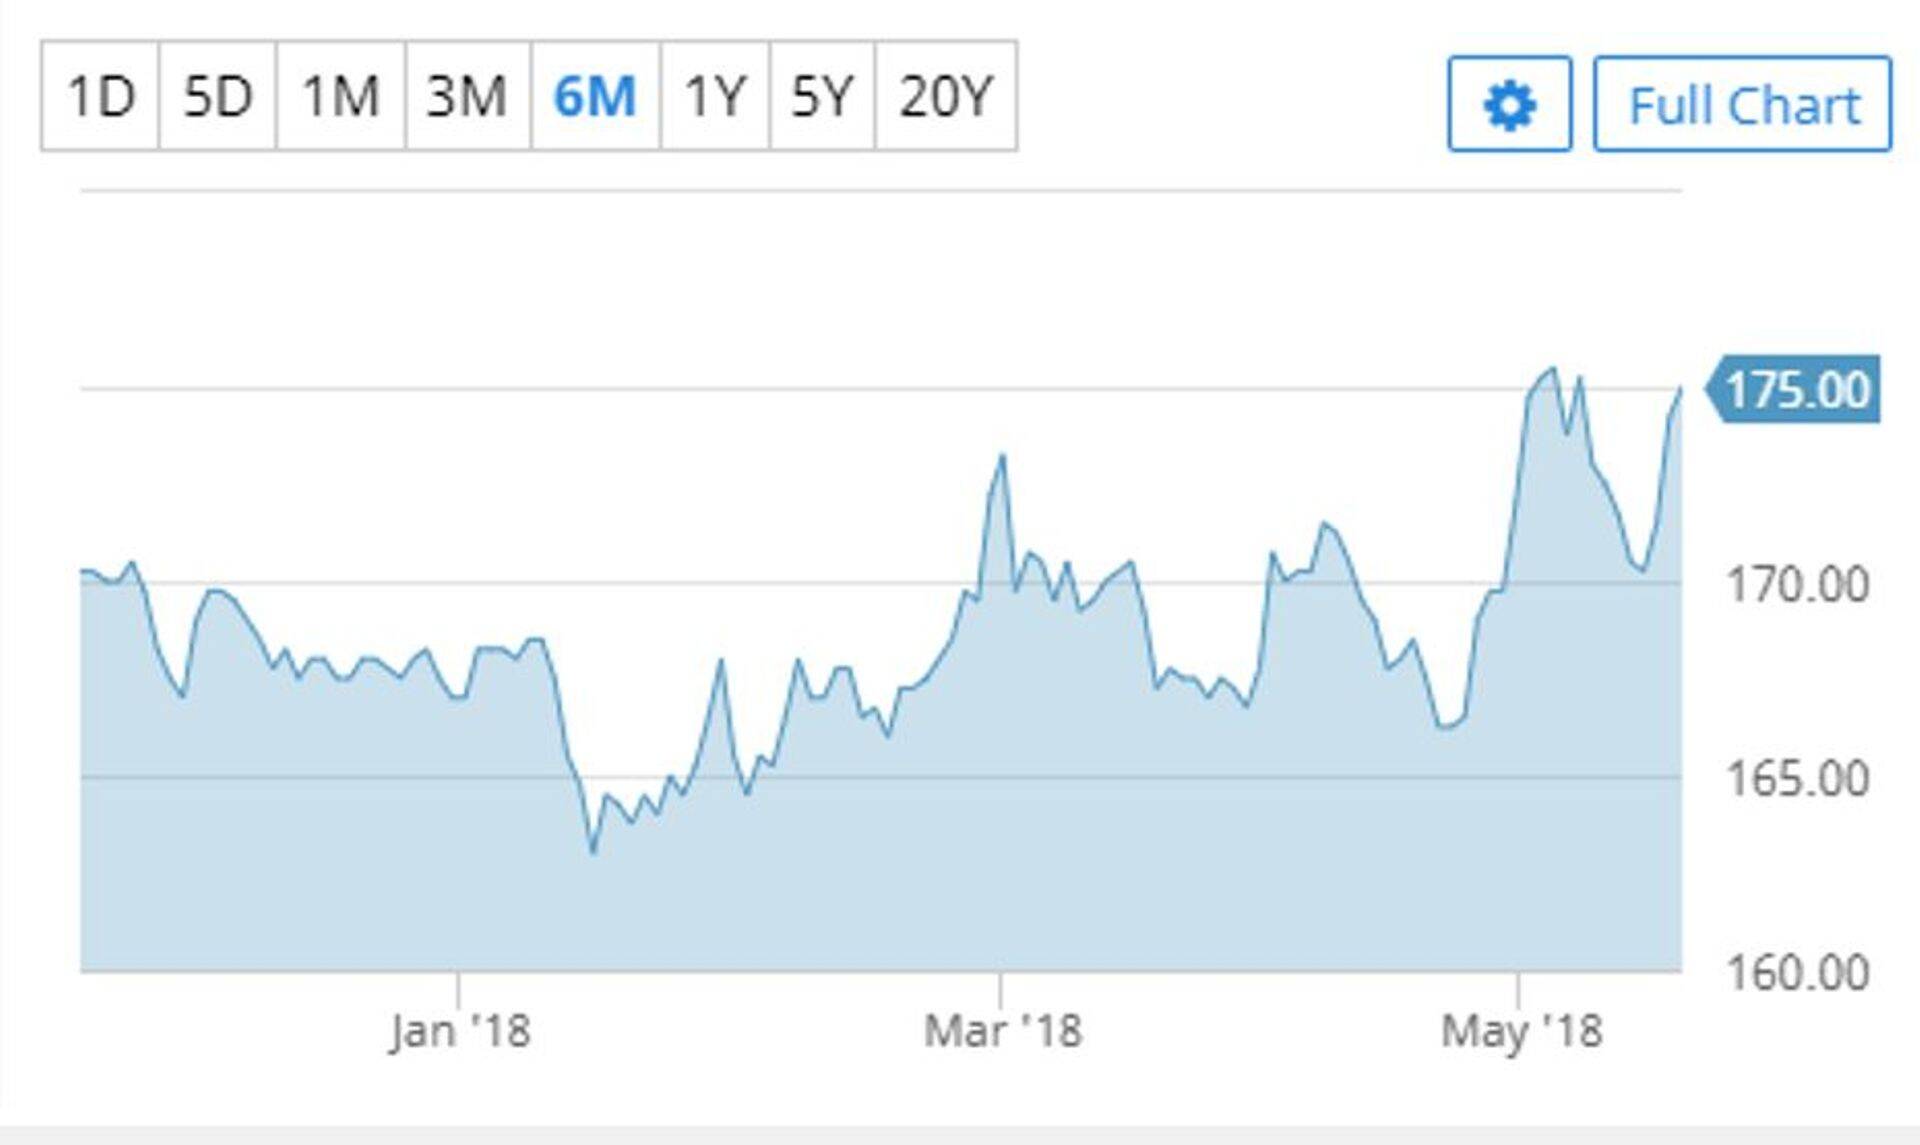Click the highlighted 6M range tab
This screenshot has width=1920, height=1145.
[595, 97]
